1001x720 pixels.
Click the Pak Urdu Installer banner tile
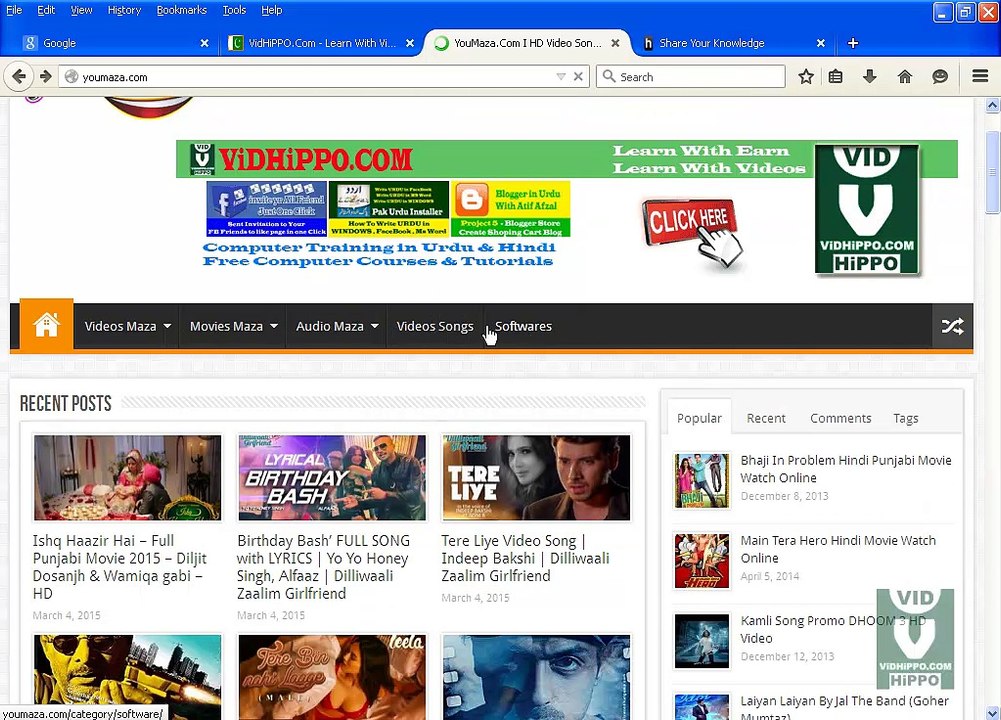click(x=389, y=209)
